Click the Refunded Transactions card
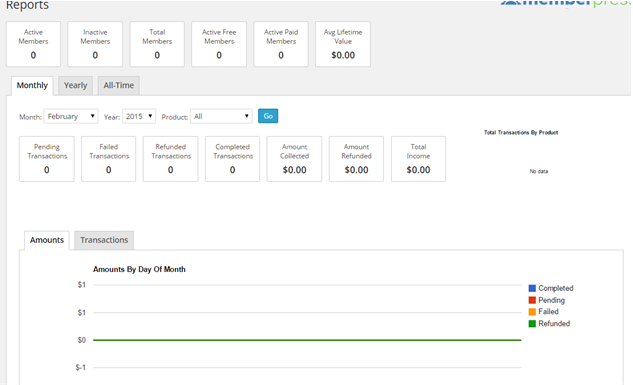Screen dimensions: 633x385 [170, 159]
